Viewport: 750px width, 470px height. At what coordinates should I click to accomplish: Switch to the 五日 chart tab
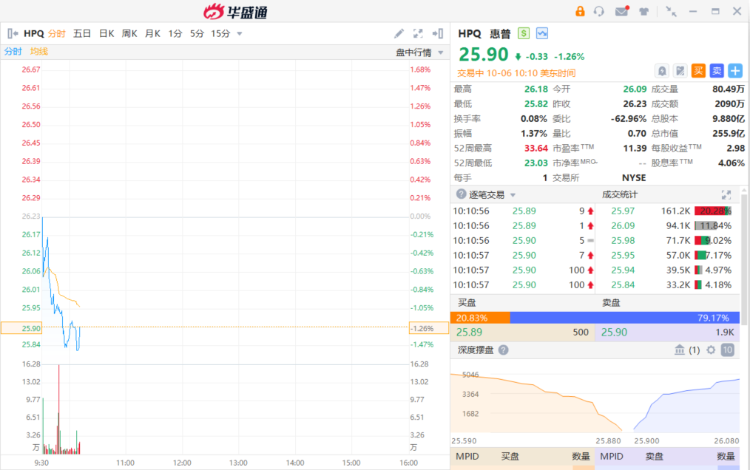click(81, 33)
